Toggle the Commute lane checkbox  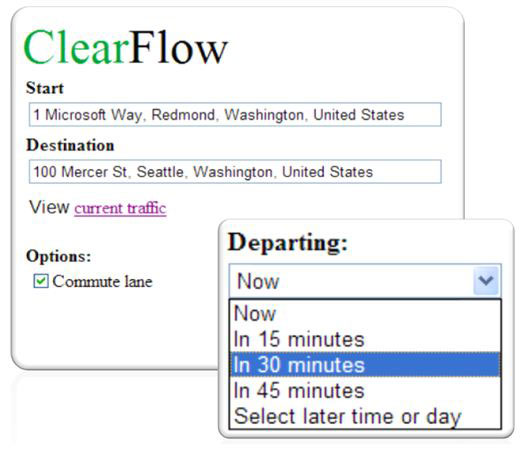41,281
